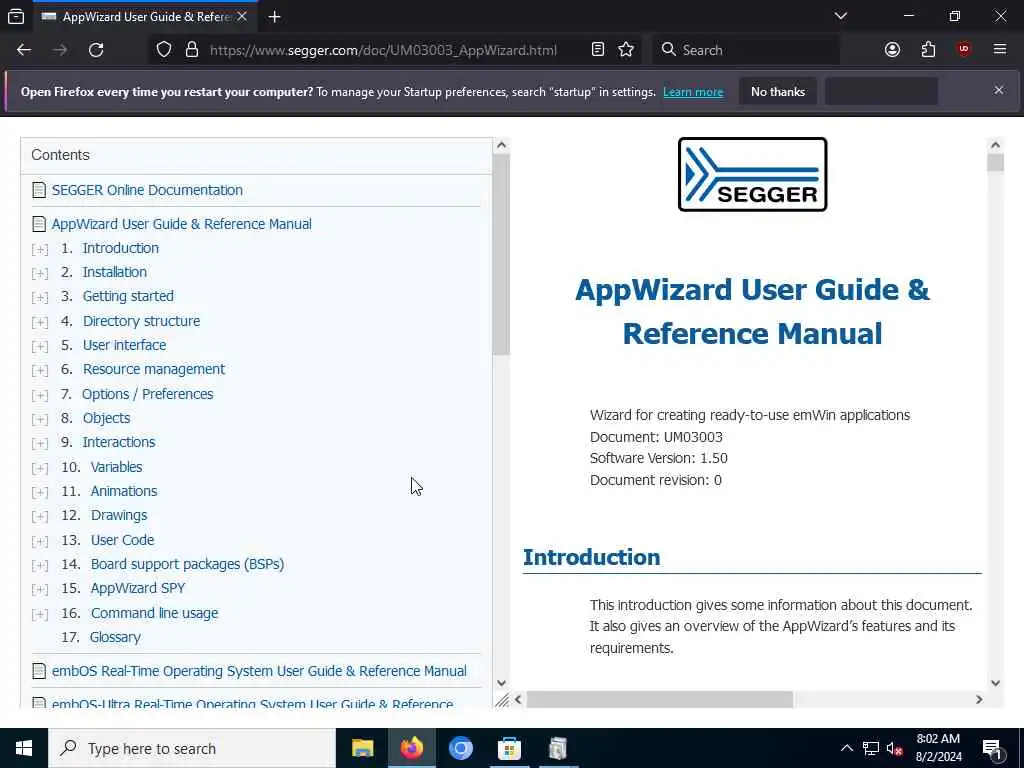Click the site security padlock icon

point(192,50)
